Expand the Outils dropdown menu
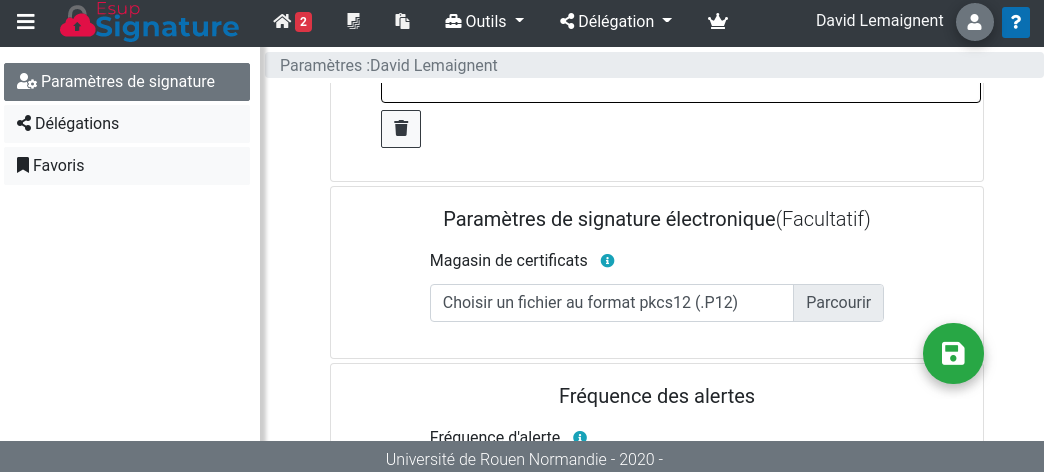This screenshot has width=1044, height=472. 484,21
